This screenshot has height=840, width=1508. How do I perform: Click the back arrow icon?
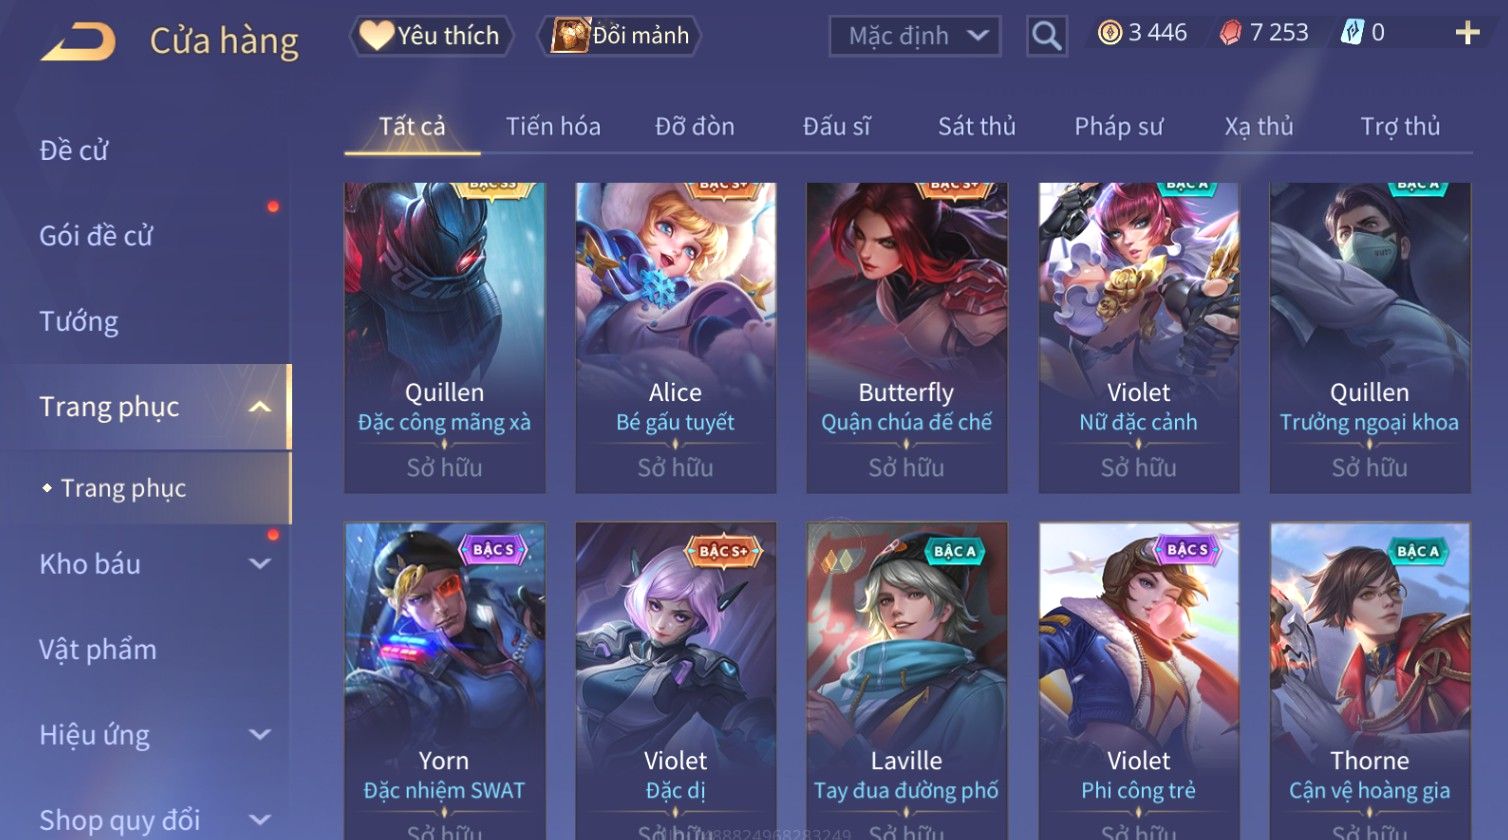(x=78, y=41)
